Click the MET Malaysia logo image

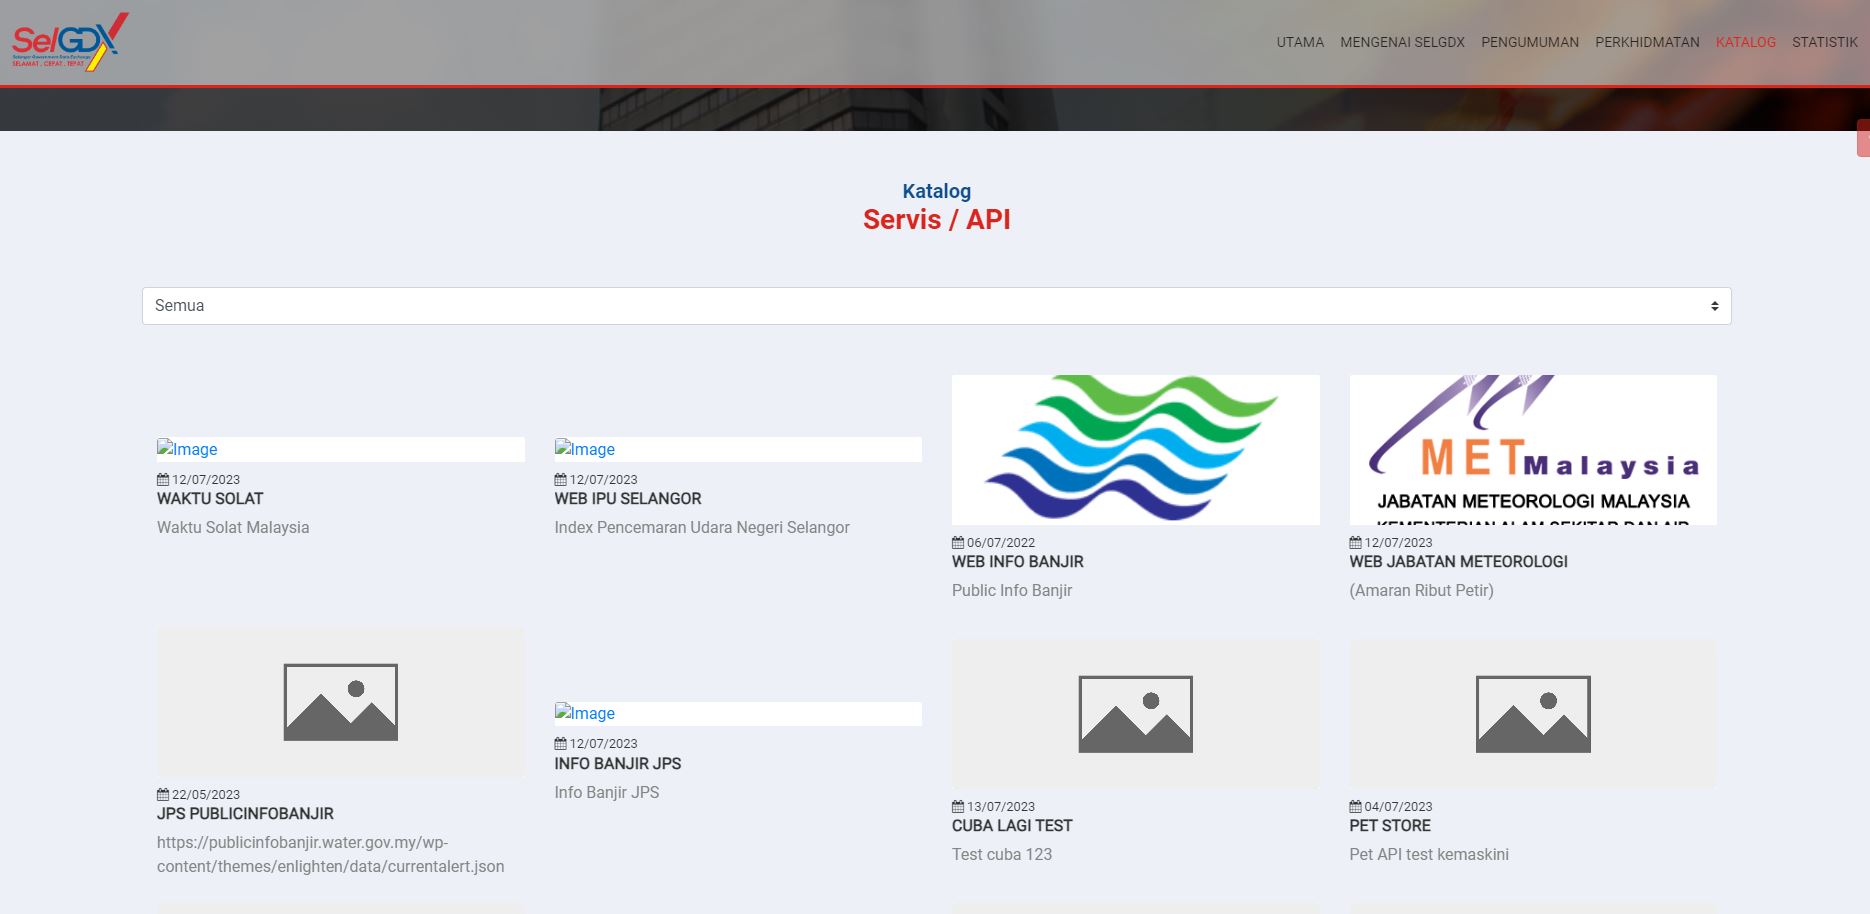(x=1532, y=449)
